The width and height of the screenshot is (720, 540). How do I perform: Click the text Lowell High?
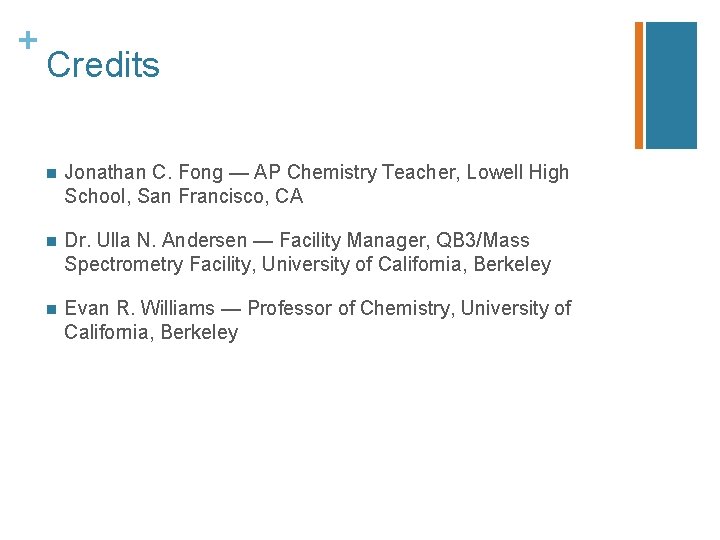coord(518,172)
